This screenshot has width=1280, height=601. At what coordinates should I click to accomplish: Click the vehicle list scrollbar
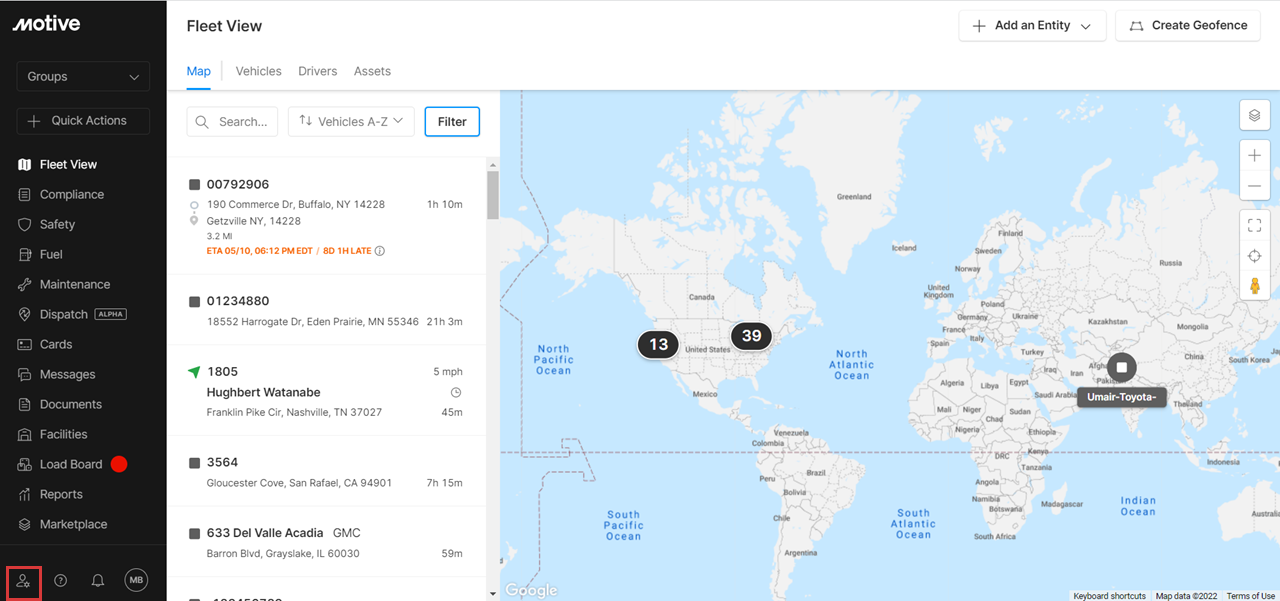coord(492,194)
